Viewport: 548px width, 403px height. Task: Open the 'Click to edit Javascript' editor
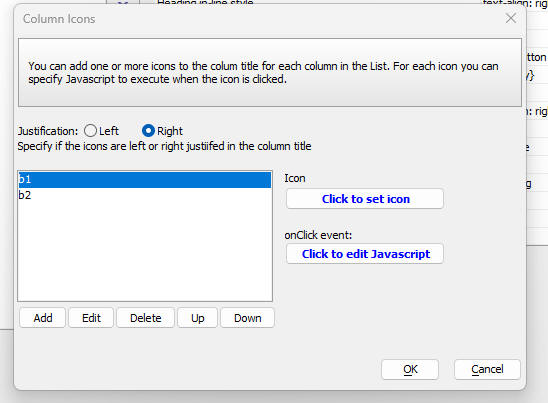click(x=365, y=254)
